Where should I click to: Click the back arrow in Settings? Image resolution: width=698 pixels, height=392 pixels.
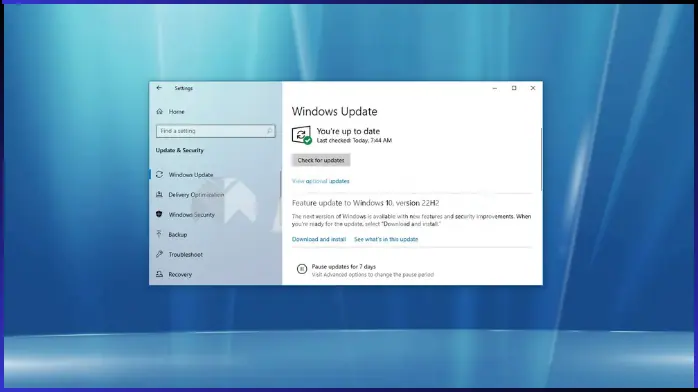coord(159,88)
